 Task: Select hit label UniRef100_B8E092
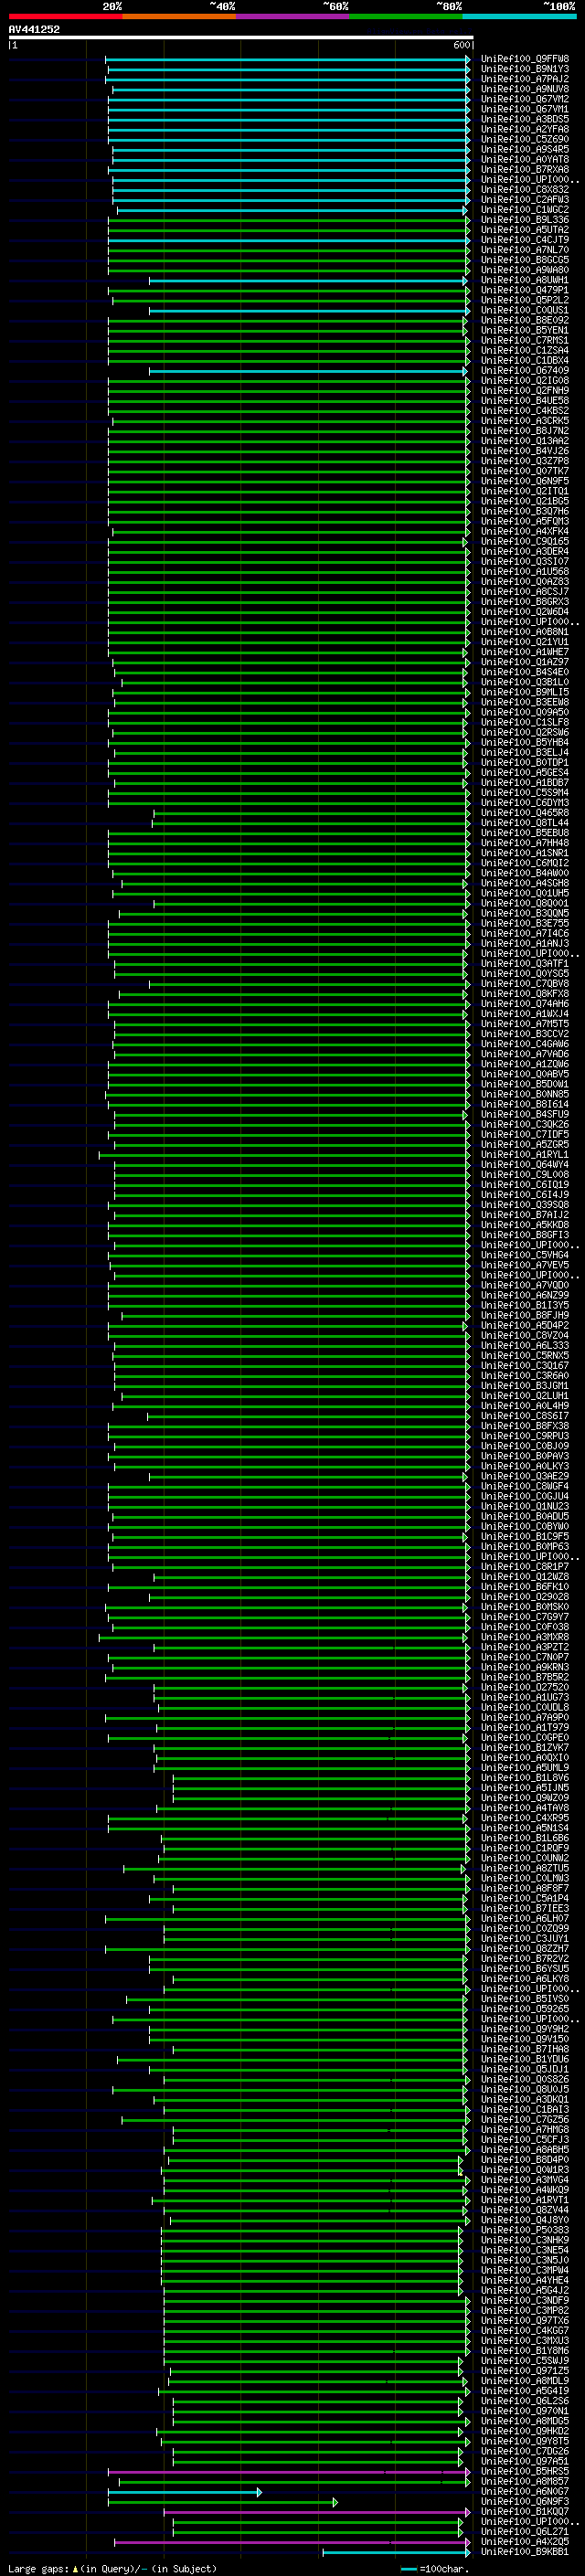pos(525,320)
